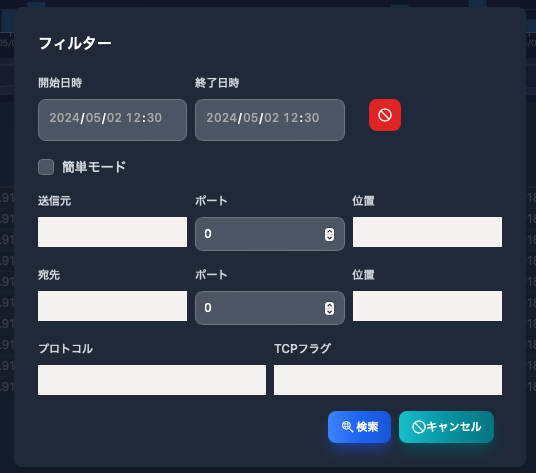Click the 宛先 address input field
536x473 pixels.
pyautogui.click(x=112, y=306)
